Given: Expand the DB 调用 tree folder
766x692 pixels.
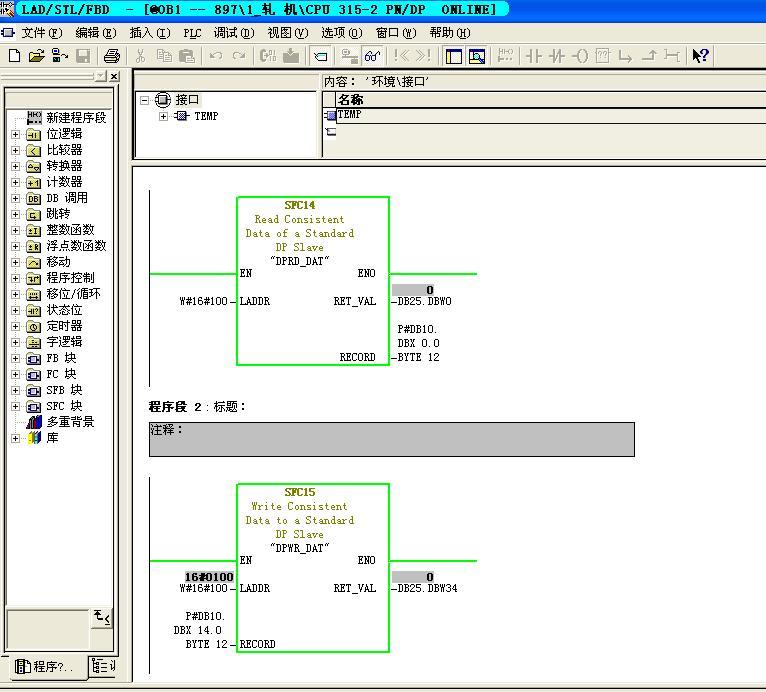Looking at the screenshot, I should (x=16, y=199).
